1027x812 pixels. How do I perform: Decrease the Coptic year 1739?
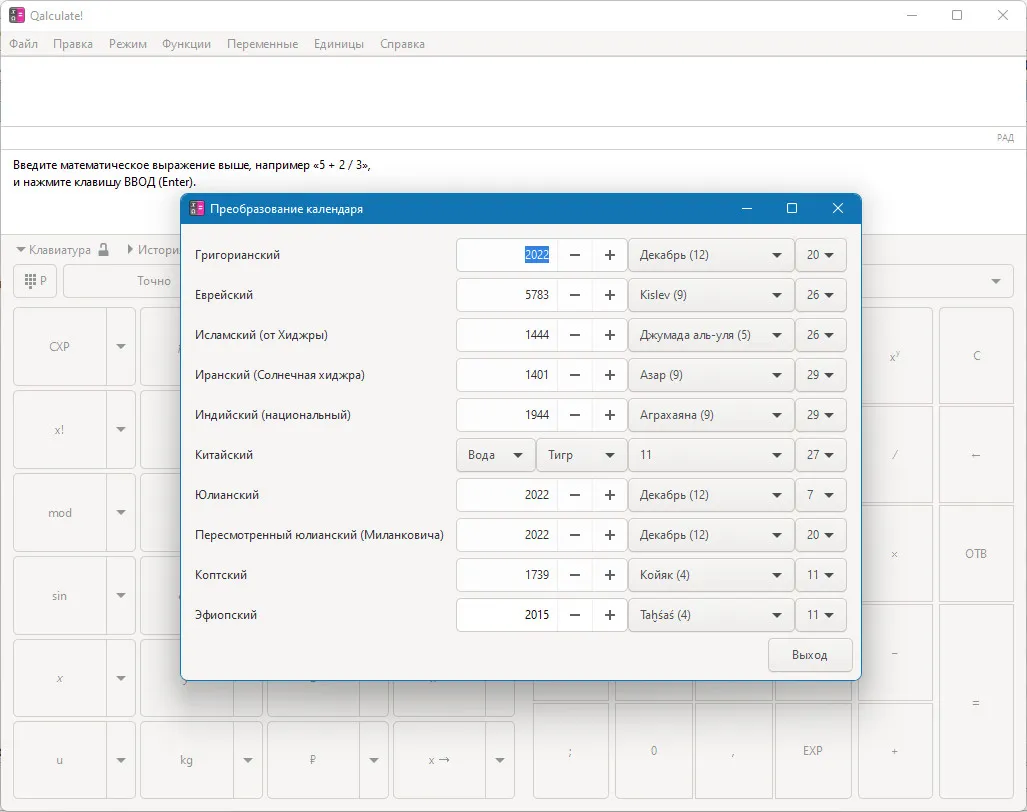pos(574,574)
